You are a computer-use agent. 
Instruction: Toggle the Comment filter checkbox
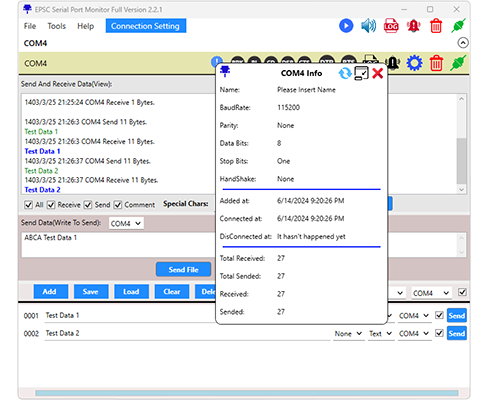tap(118, 205)
